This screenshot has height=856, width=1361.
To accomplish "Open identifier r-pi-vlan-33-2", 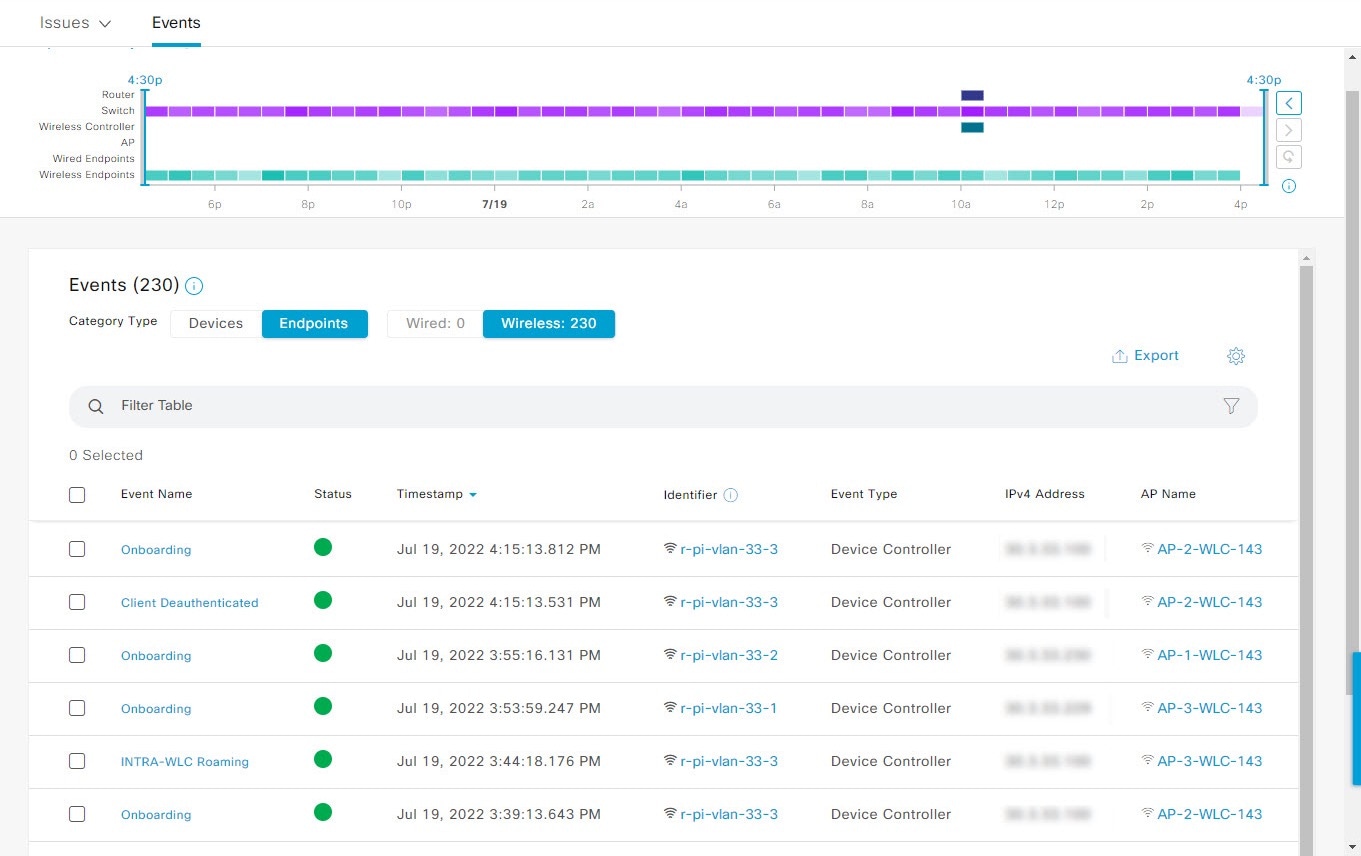I will tap(729, 655).
